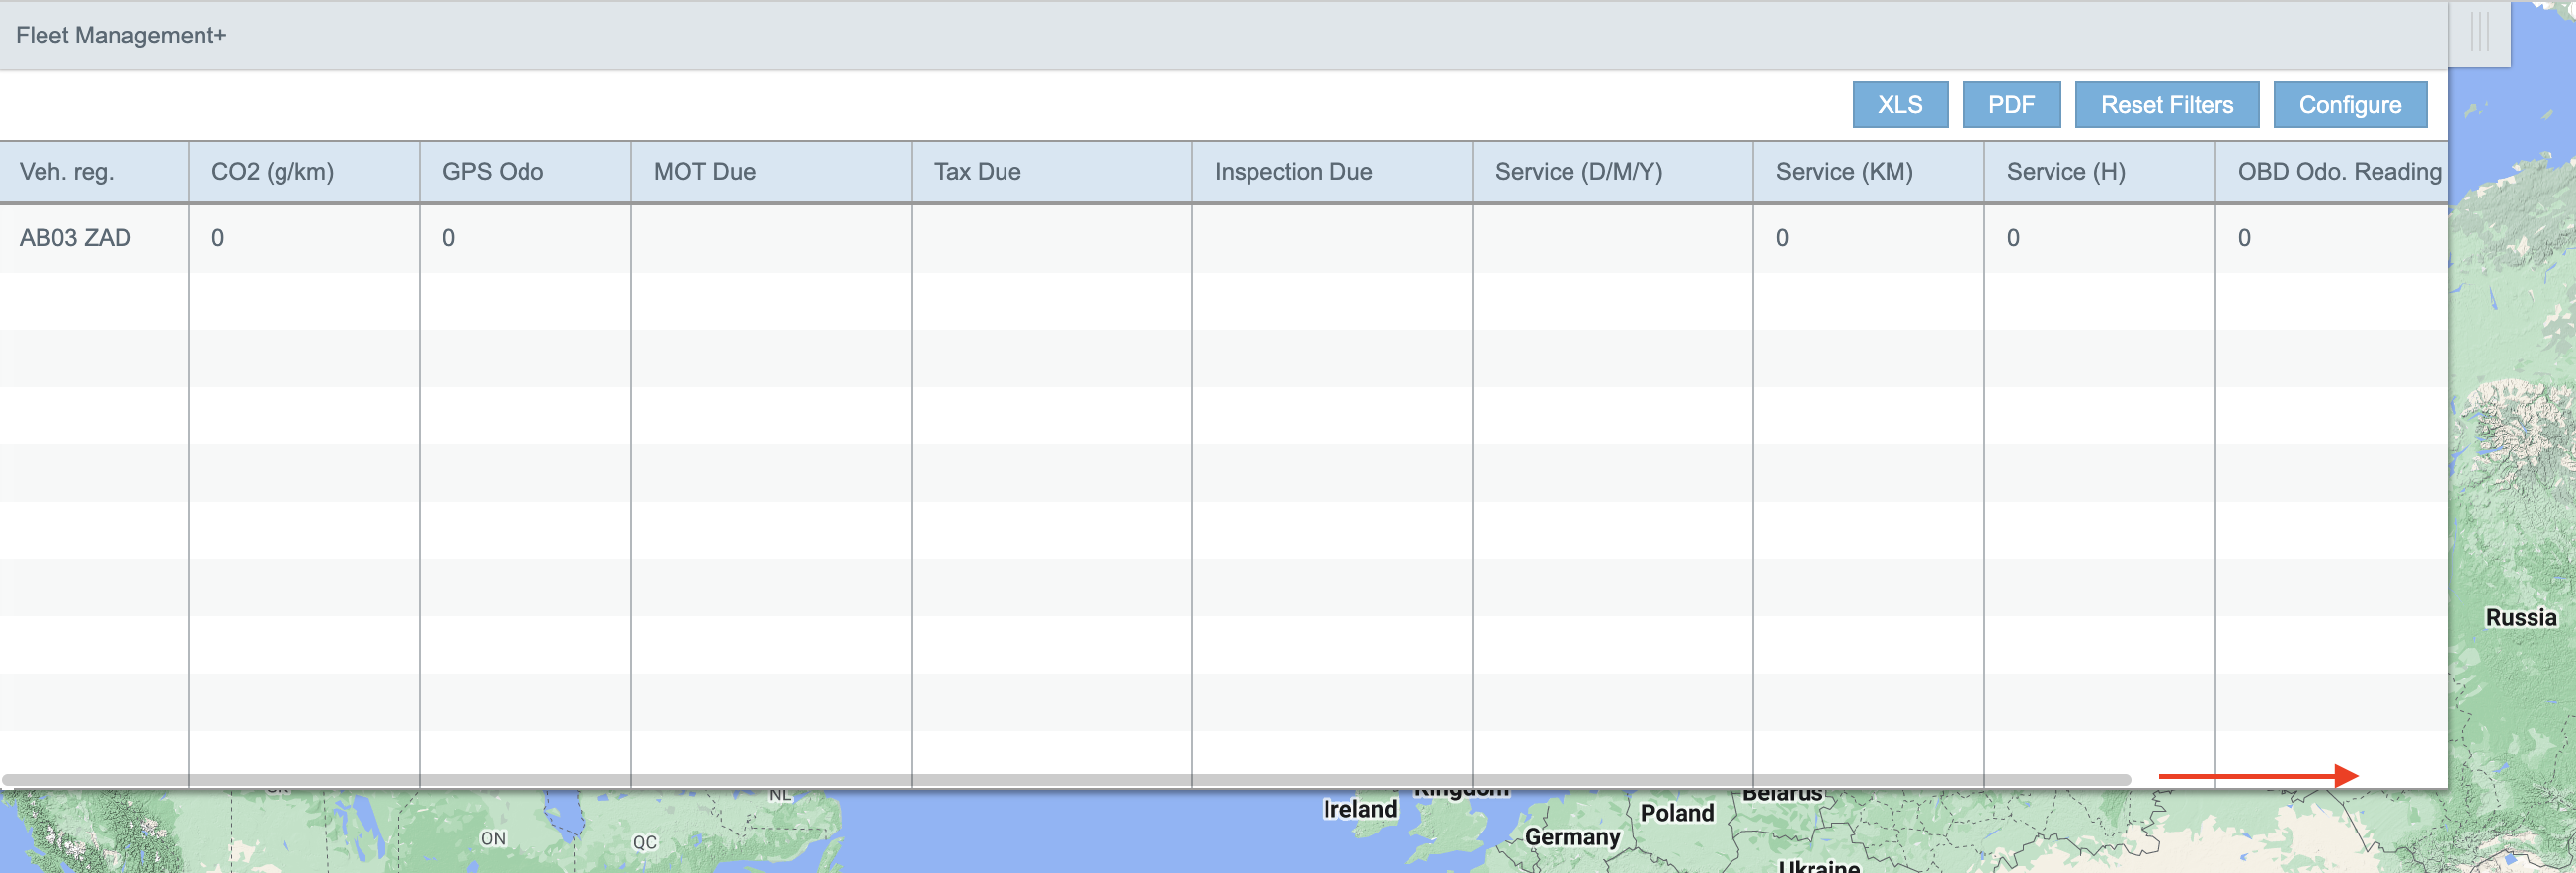Click the Service (H) column header

coord(2065,172)
